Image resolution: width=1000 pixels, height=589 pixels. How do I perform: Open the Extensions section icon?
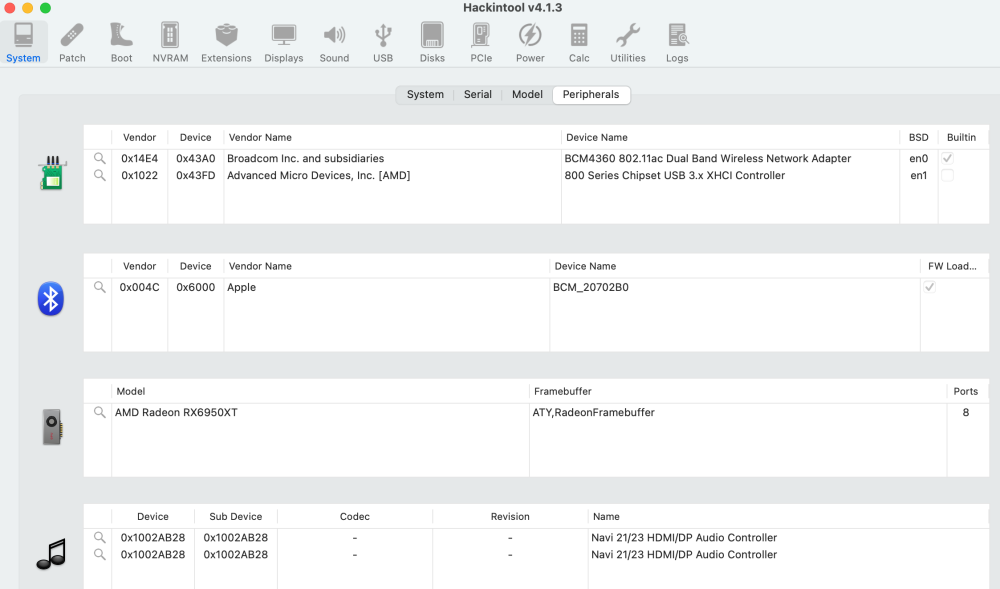[x=226, y=43]
